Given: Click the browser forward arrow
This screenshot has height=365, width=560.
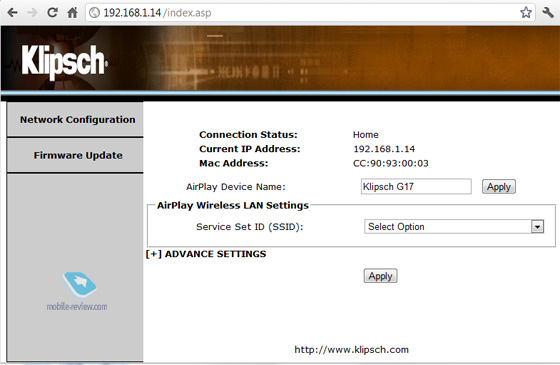Looking at the screenshot, I should (x=32, y=13).
